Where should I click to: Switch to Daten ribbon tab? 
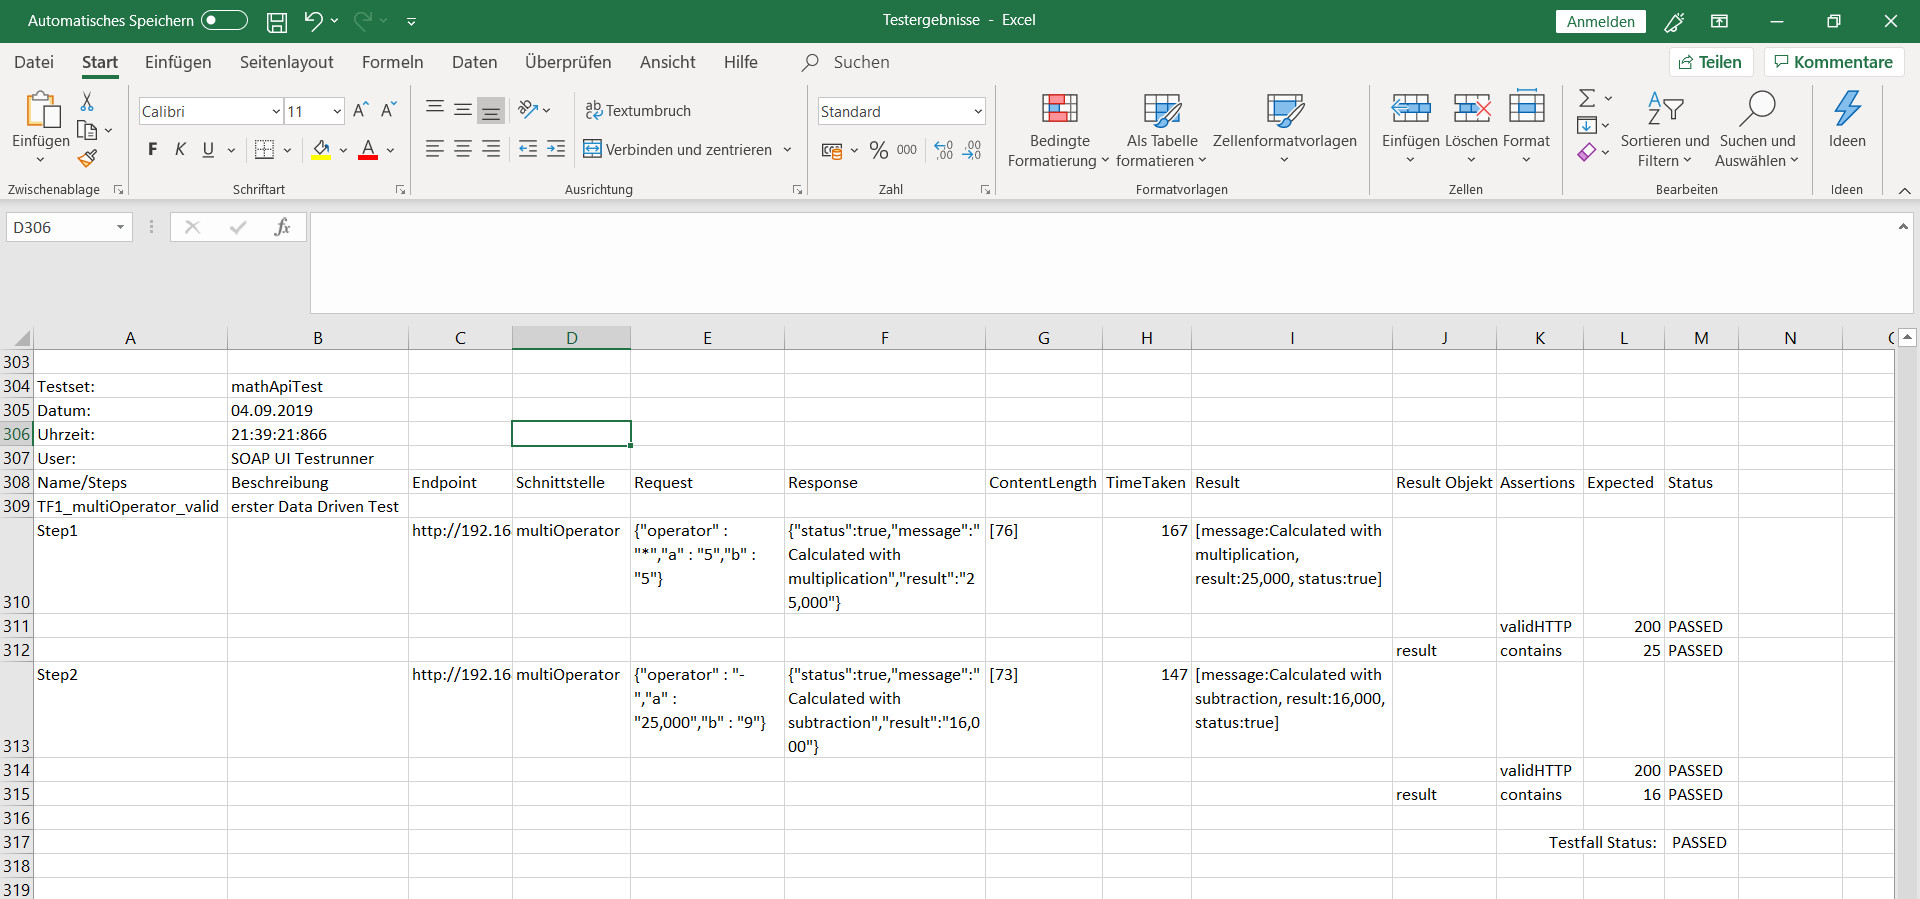[x=474, y=62]
